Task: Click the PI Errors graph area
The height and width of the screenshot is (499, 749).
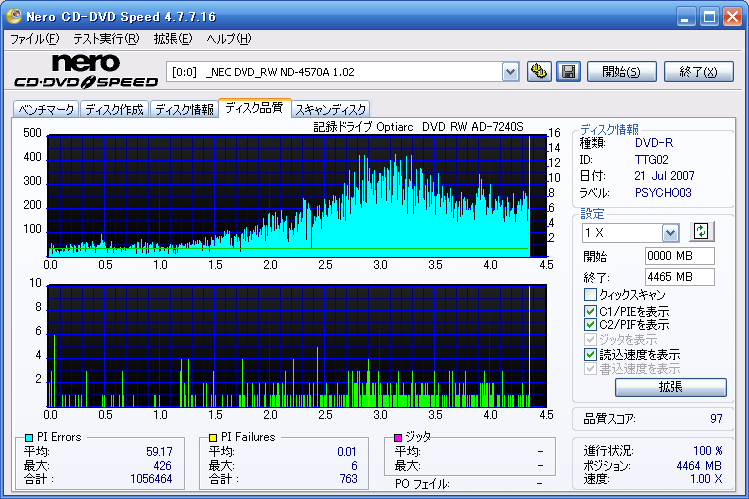Action: coord(297,196)
